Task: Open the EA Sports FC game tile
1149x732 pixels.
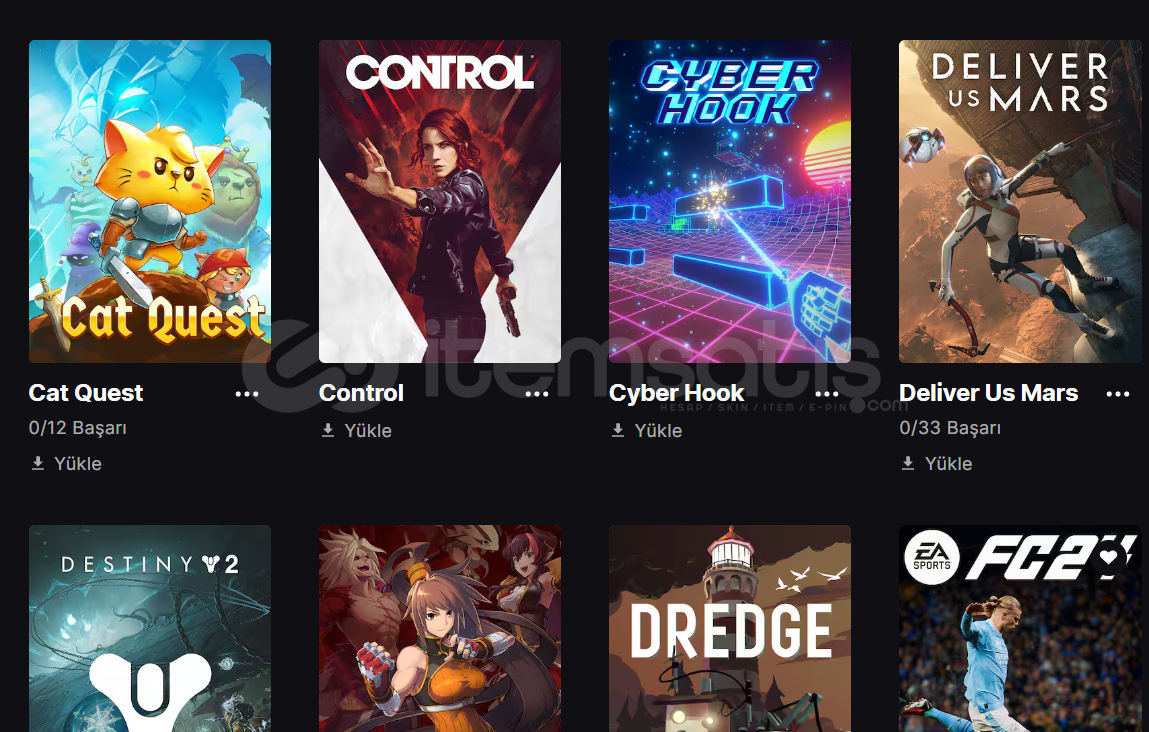Action: (x=1020, y=629)
